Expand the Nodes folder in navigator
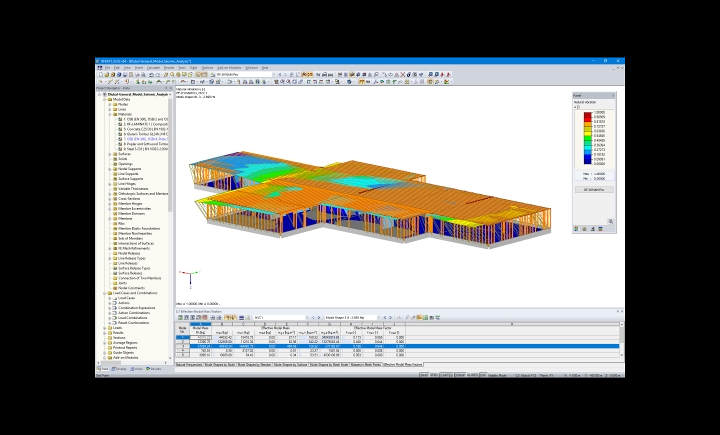 tap(110, 104)
